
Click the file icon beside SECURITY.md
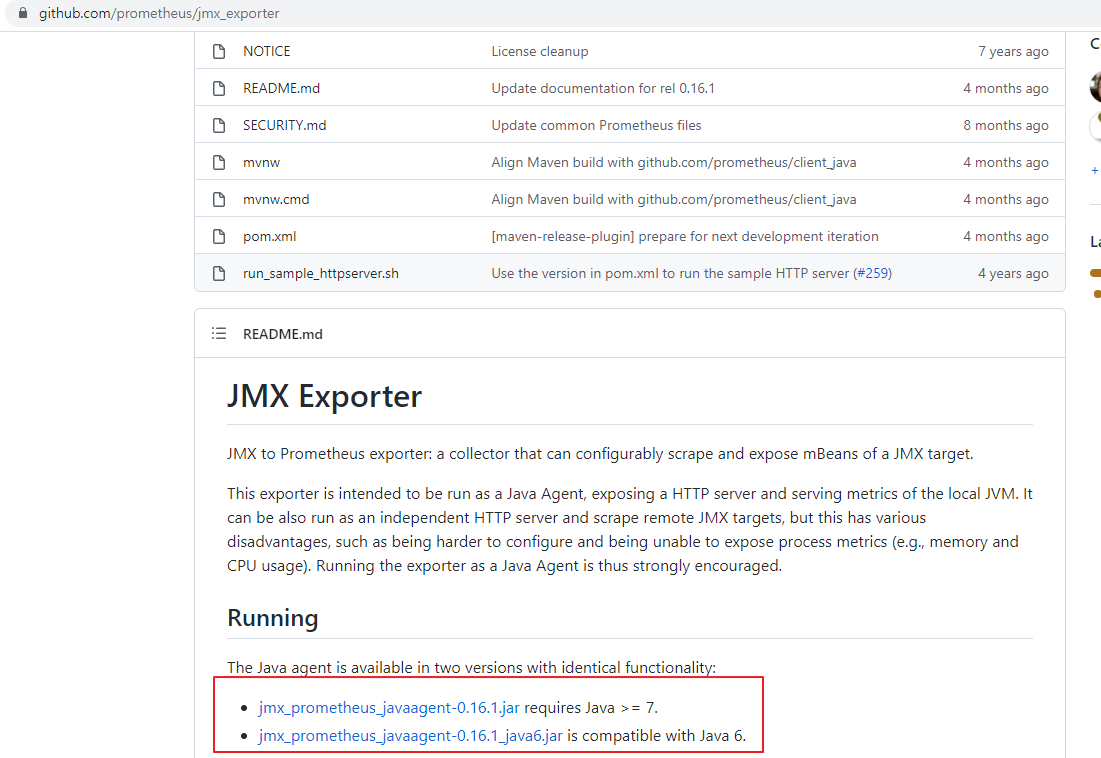[x=219, y=126]
